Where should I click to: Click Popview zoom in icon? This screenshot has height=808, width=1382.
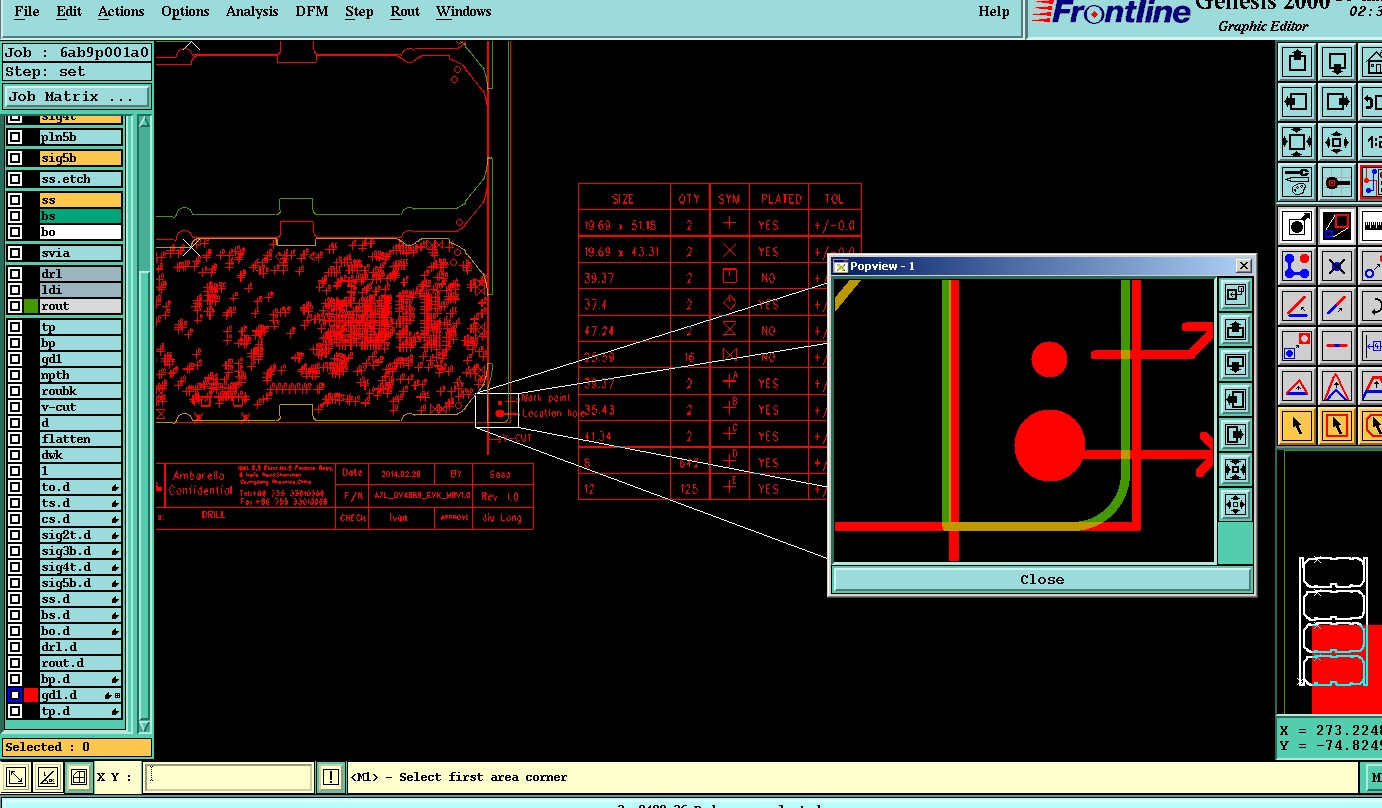pos(1235,469)
